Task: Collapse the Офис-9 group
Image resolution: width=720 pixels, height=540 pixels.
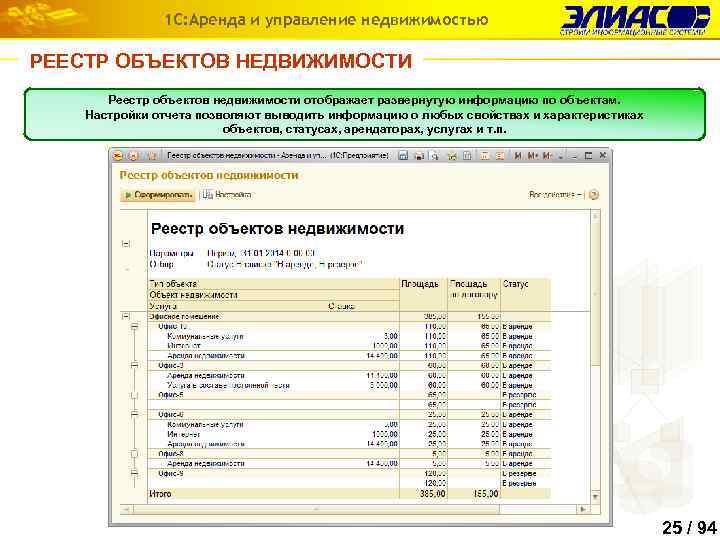Action: 135,473
